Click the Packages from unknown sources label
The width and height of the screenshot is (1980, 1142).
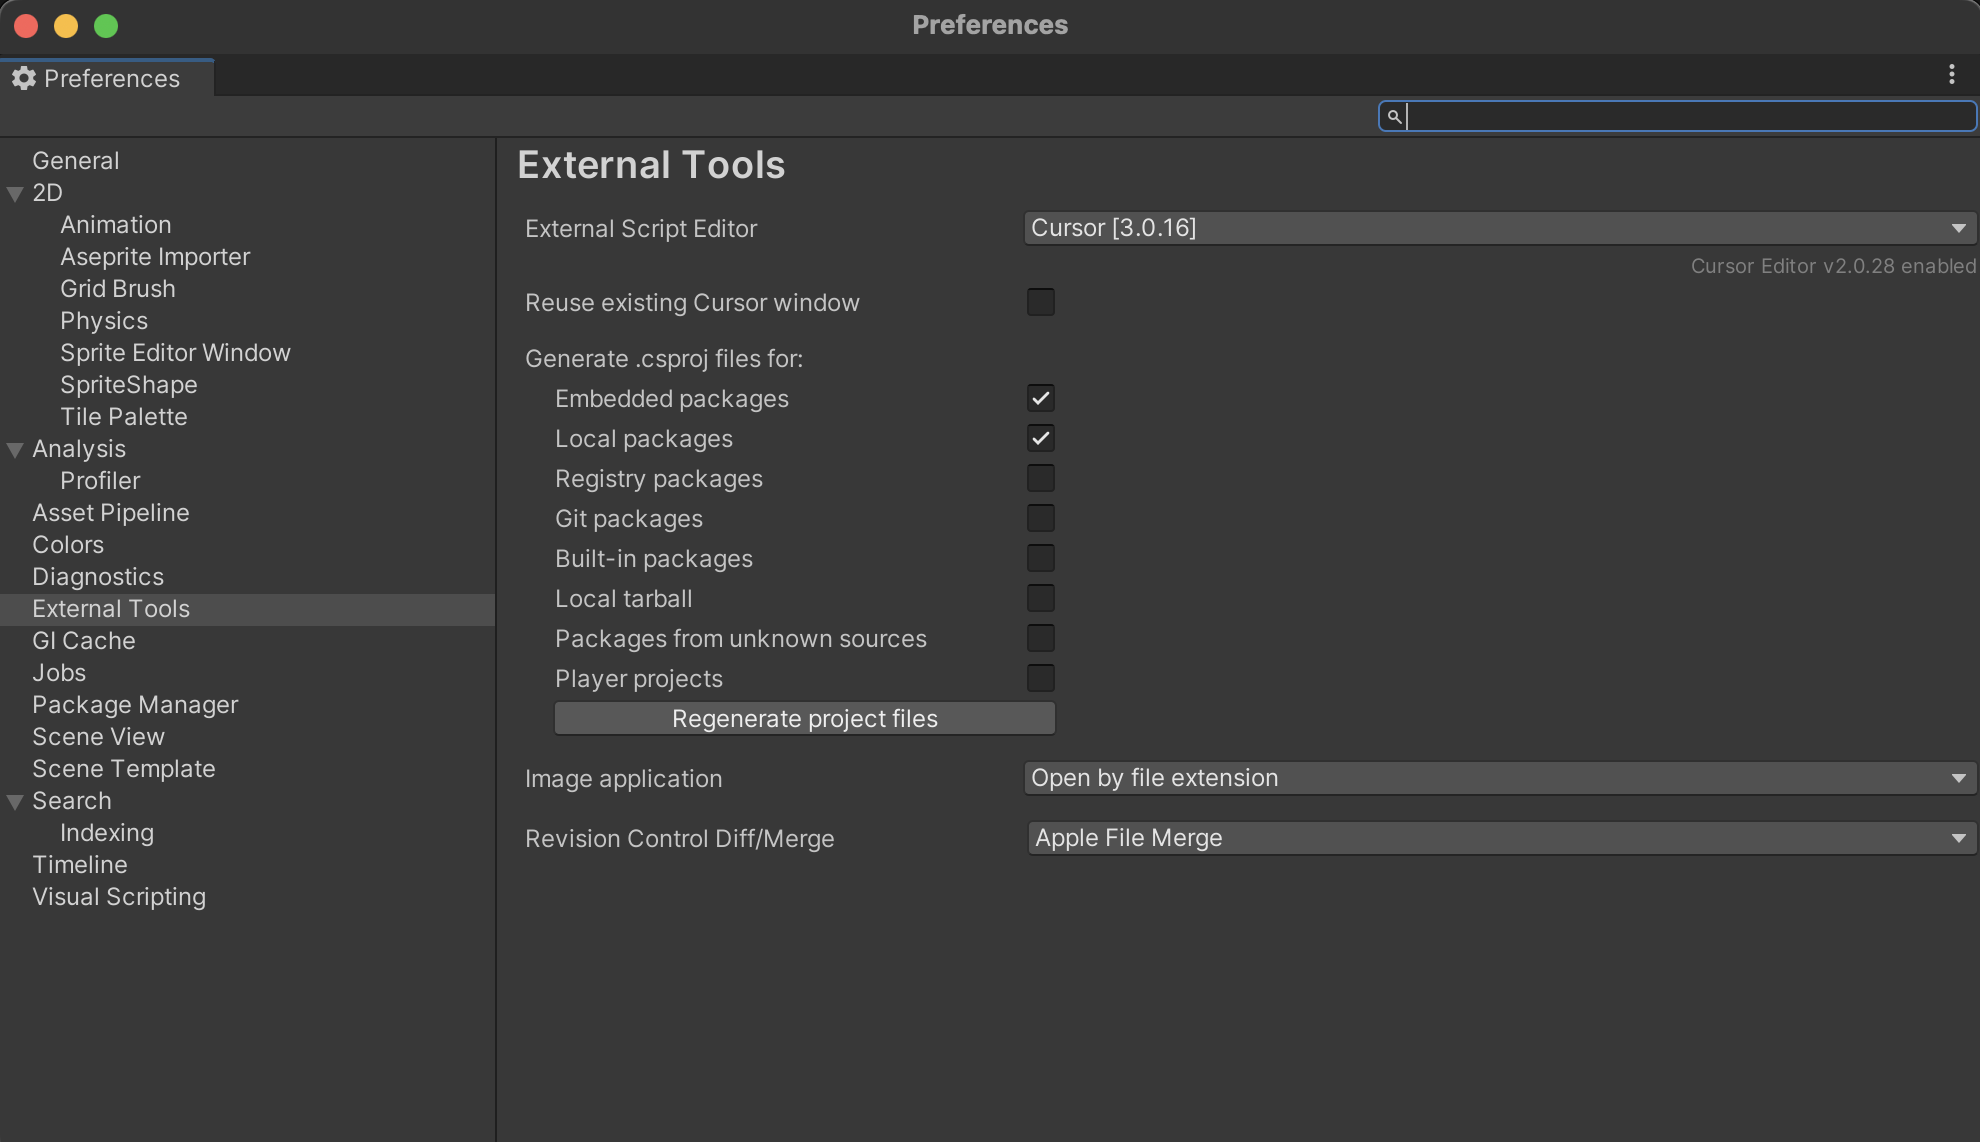(741, 638)
